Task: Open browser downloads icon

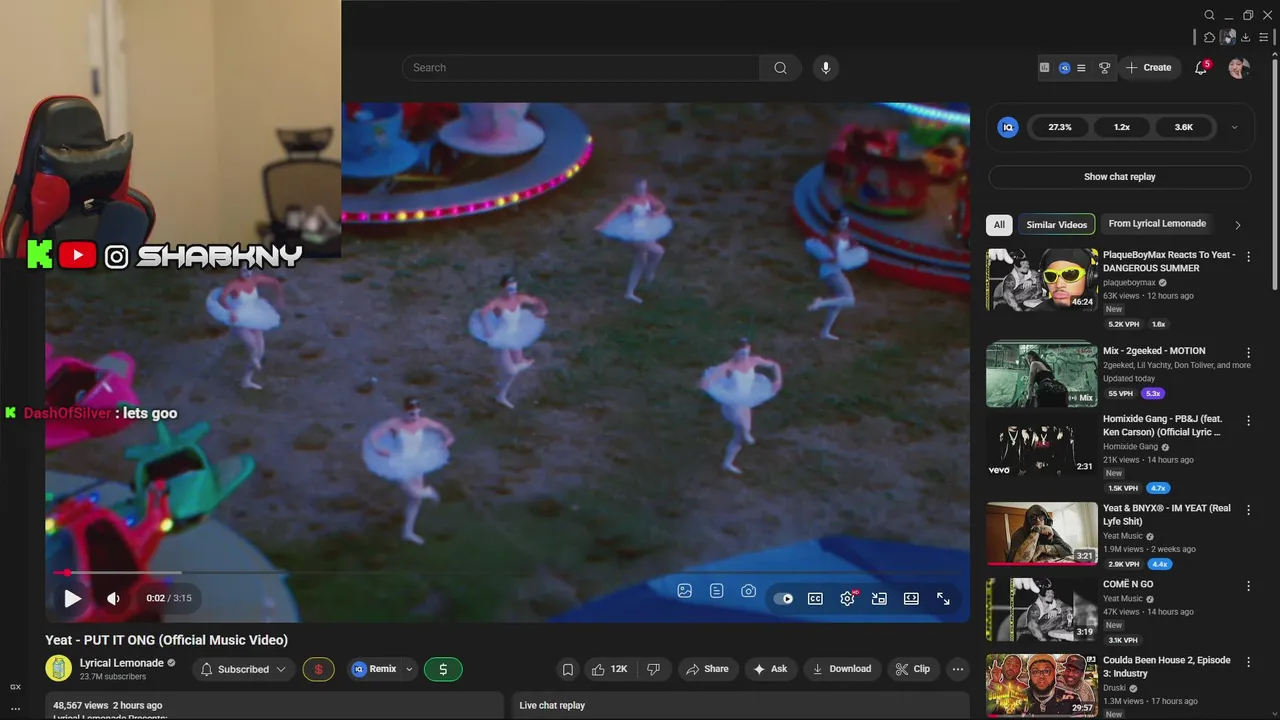Action: (x=1246, y=37)
